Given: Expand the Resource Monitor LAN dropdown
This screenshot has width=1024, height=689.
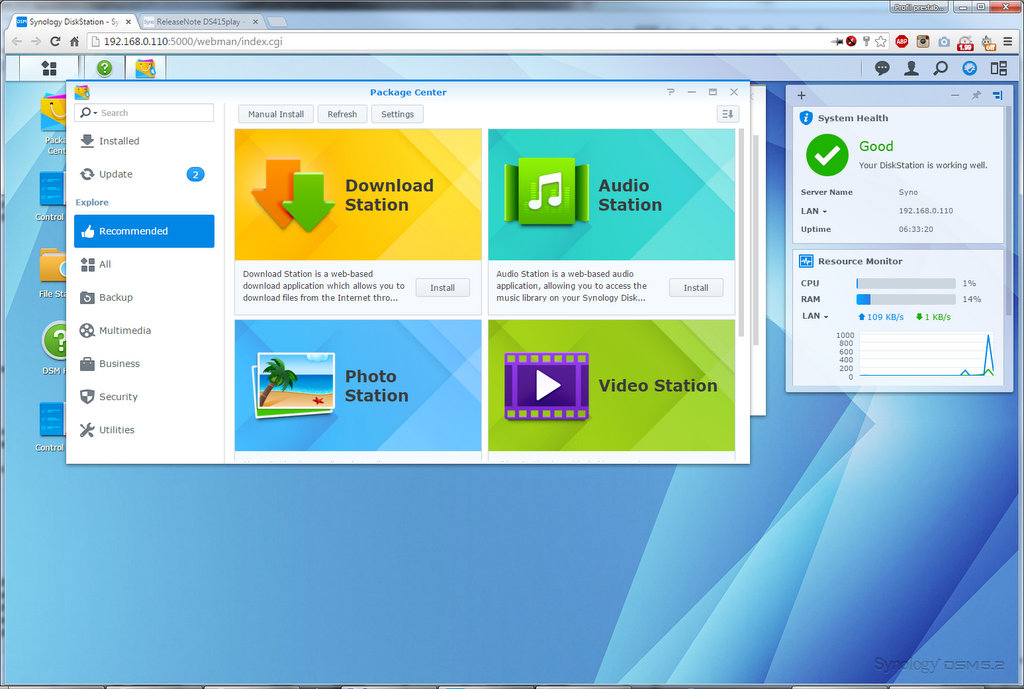Looking at the screenshot, I should pyautogui.click(x=825, y=317).
